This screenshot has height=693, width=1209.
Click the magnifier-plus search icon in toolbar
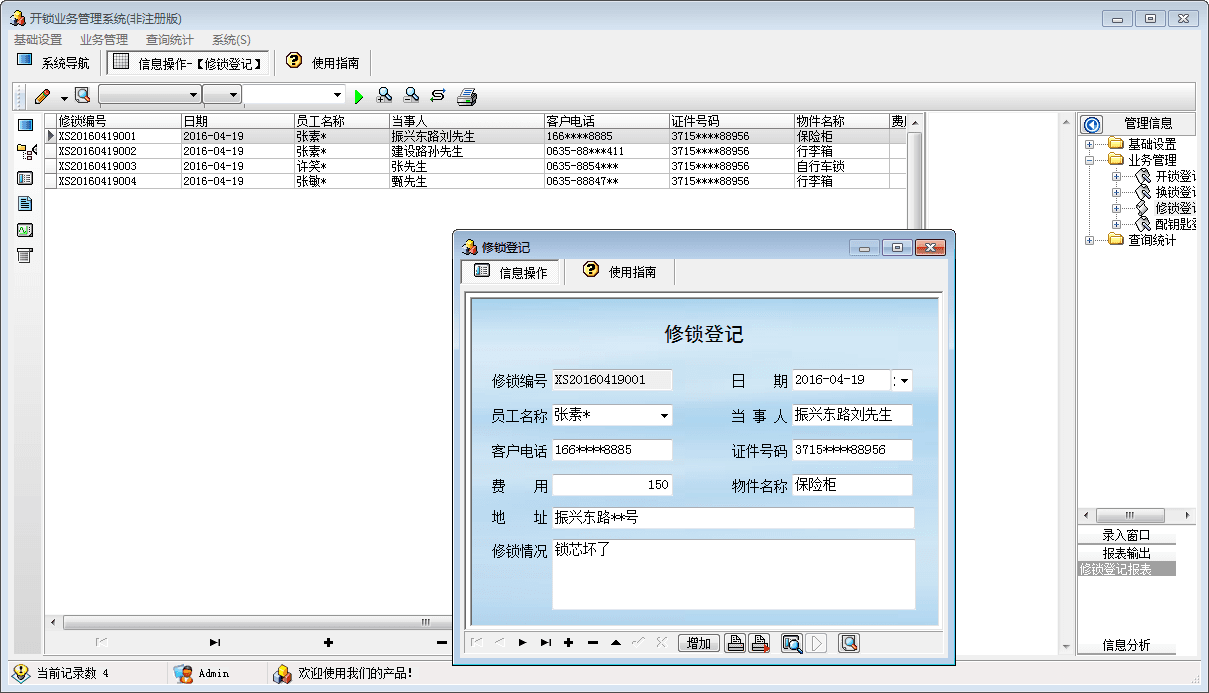click(384, 96)
